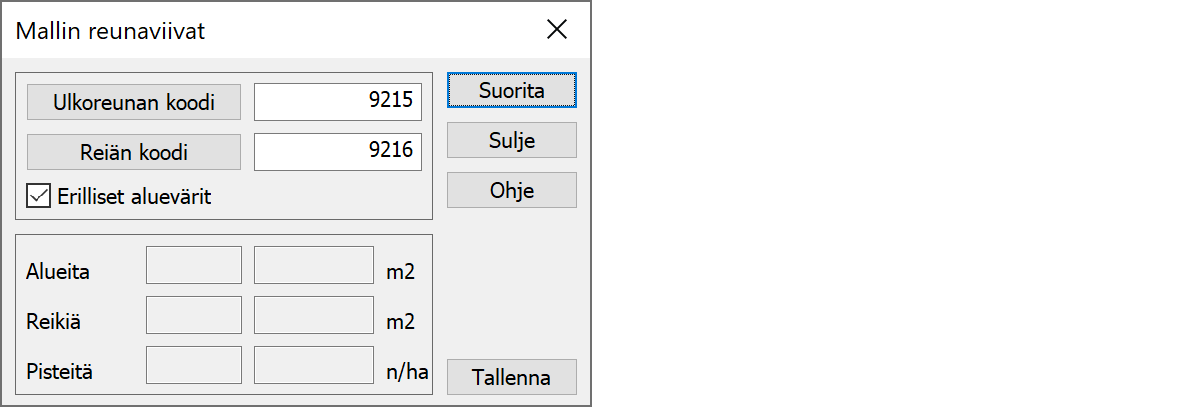
Task: Click the Pisteitä n/ha density field
Action: pos(313,365)
